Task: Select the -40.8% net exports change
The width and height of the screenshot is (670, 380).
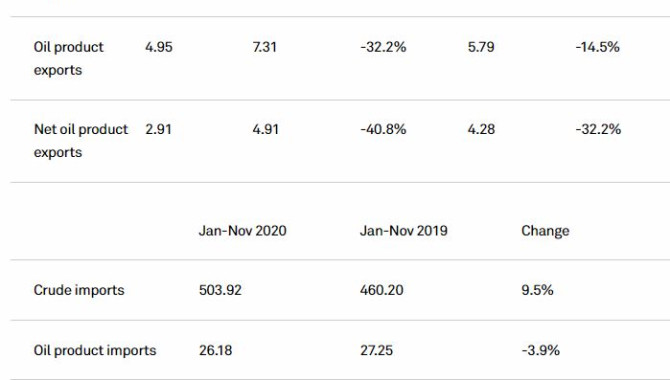Action: point(383,130)
